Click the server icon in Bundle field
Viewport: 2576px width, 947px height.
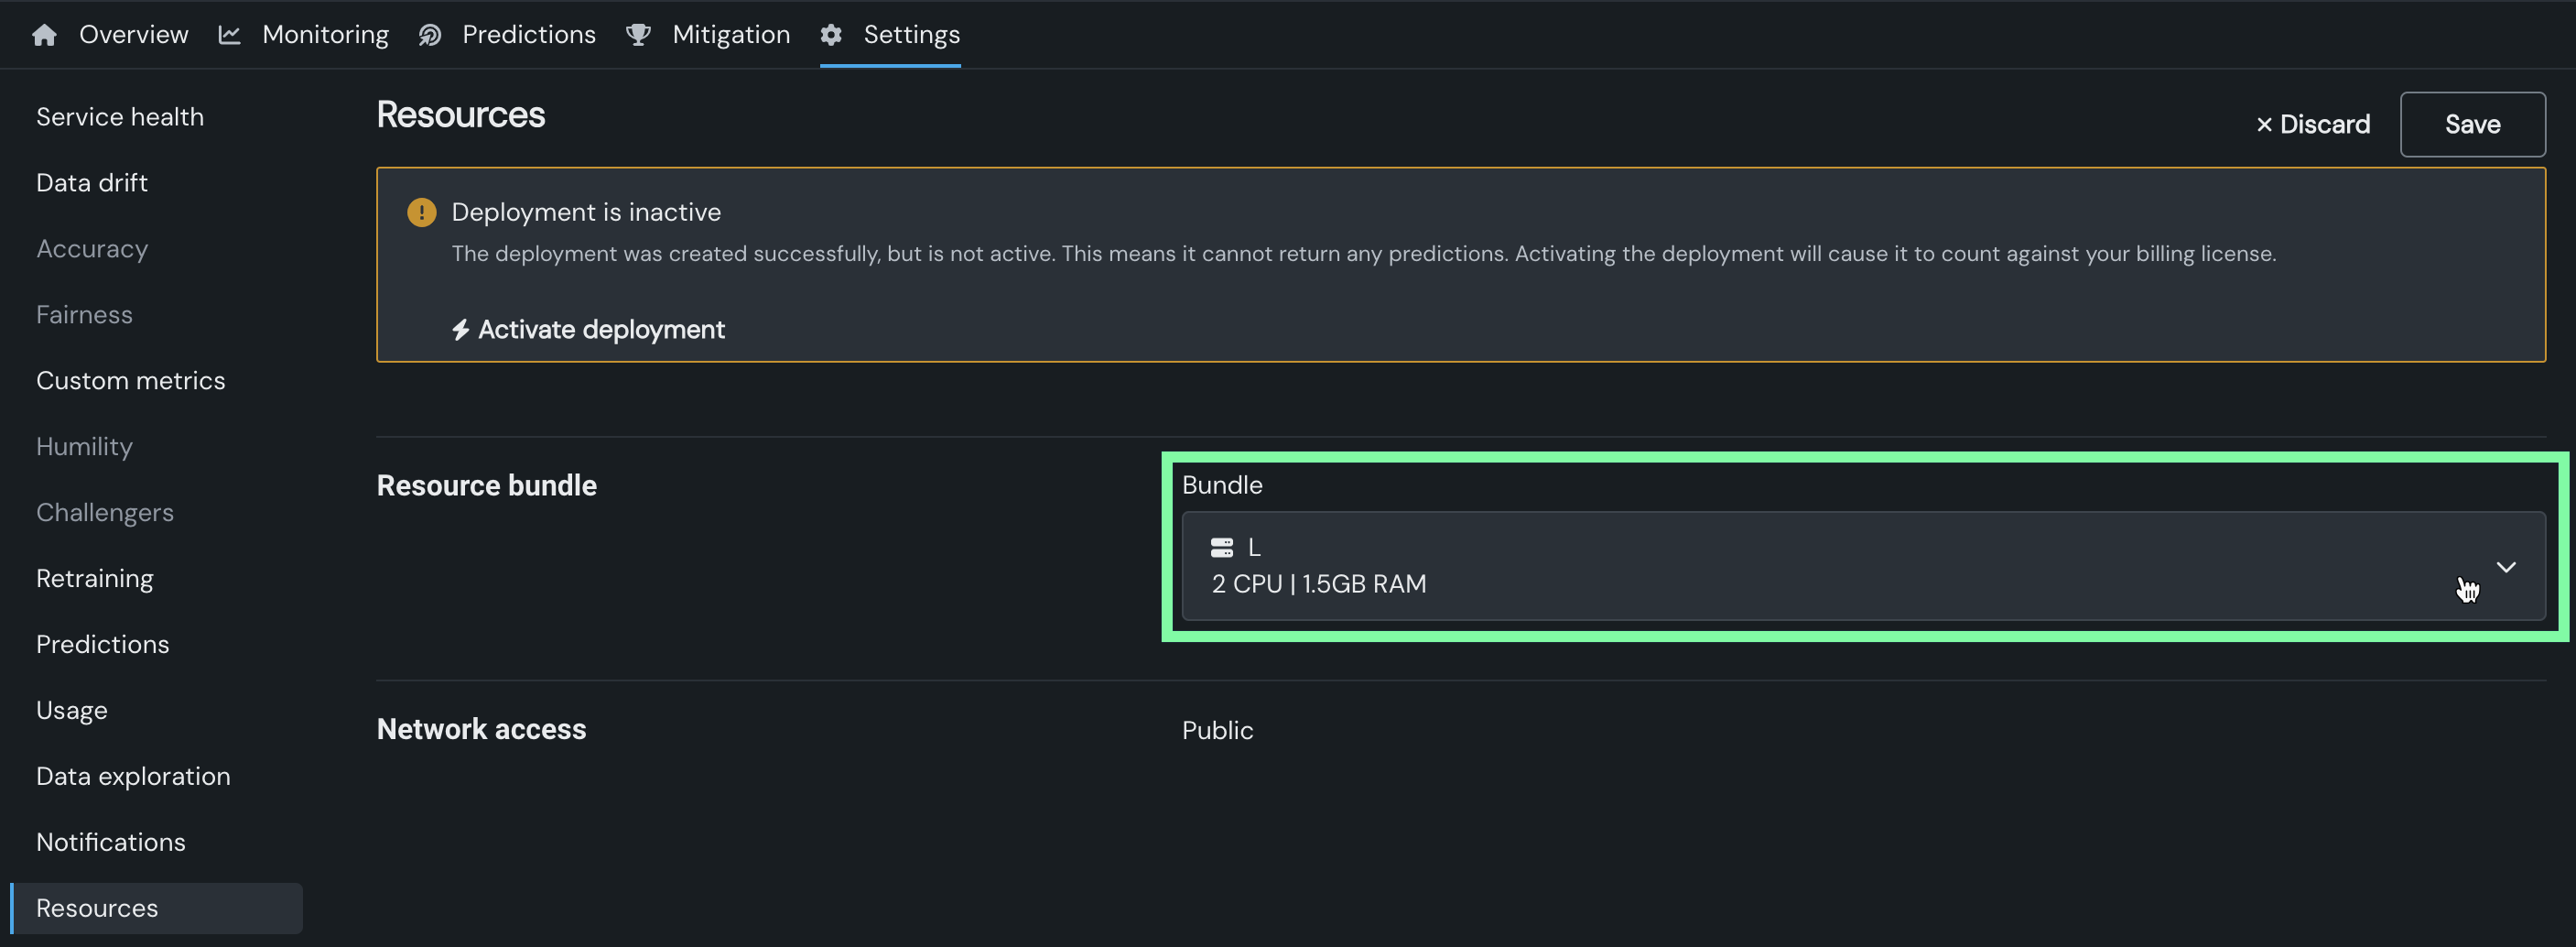pos(1222,547)
